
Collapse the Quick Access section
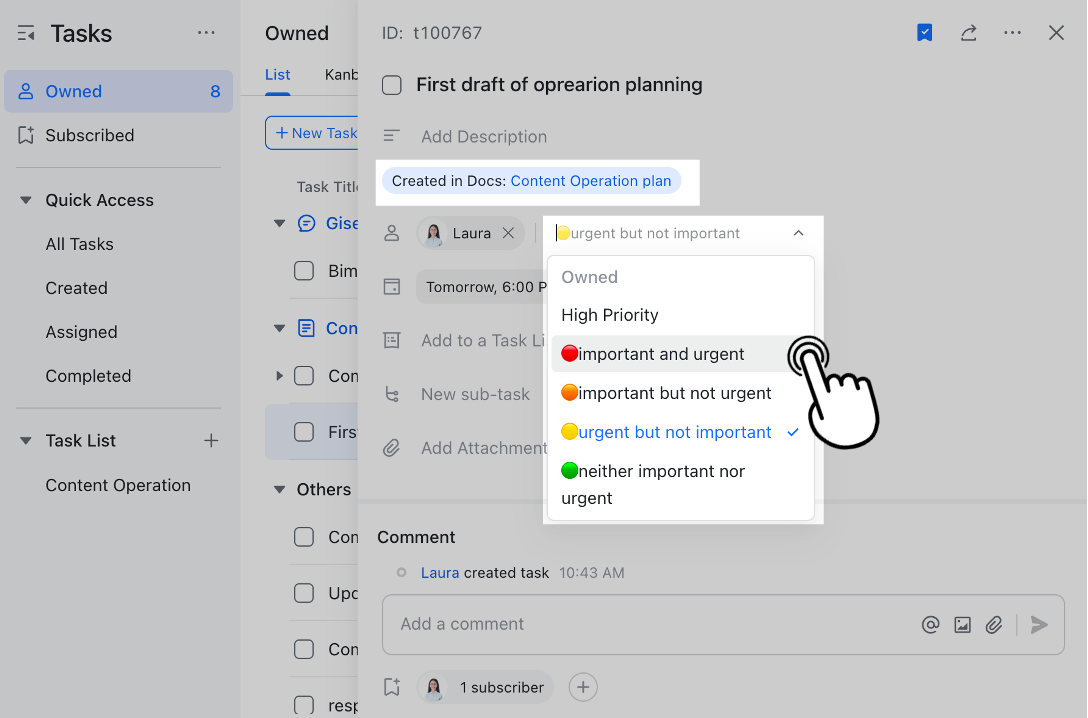[26, 200]
